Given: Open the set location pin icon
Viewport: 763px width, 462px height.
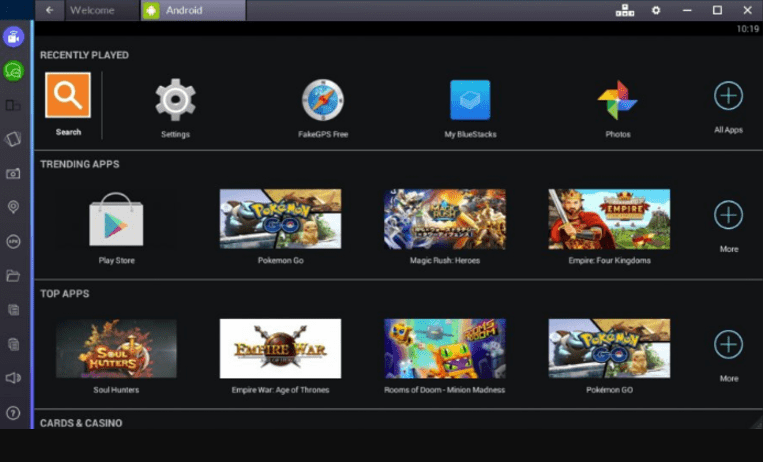Looking at the screenshot, I should pos(14,207).
